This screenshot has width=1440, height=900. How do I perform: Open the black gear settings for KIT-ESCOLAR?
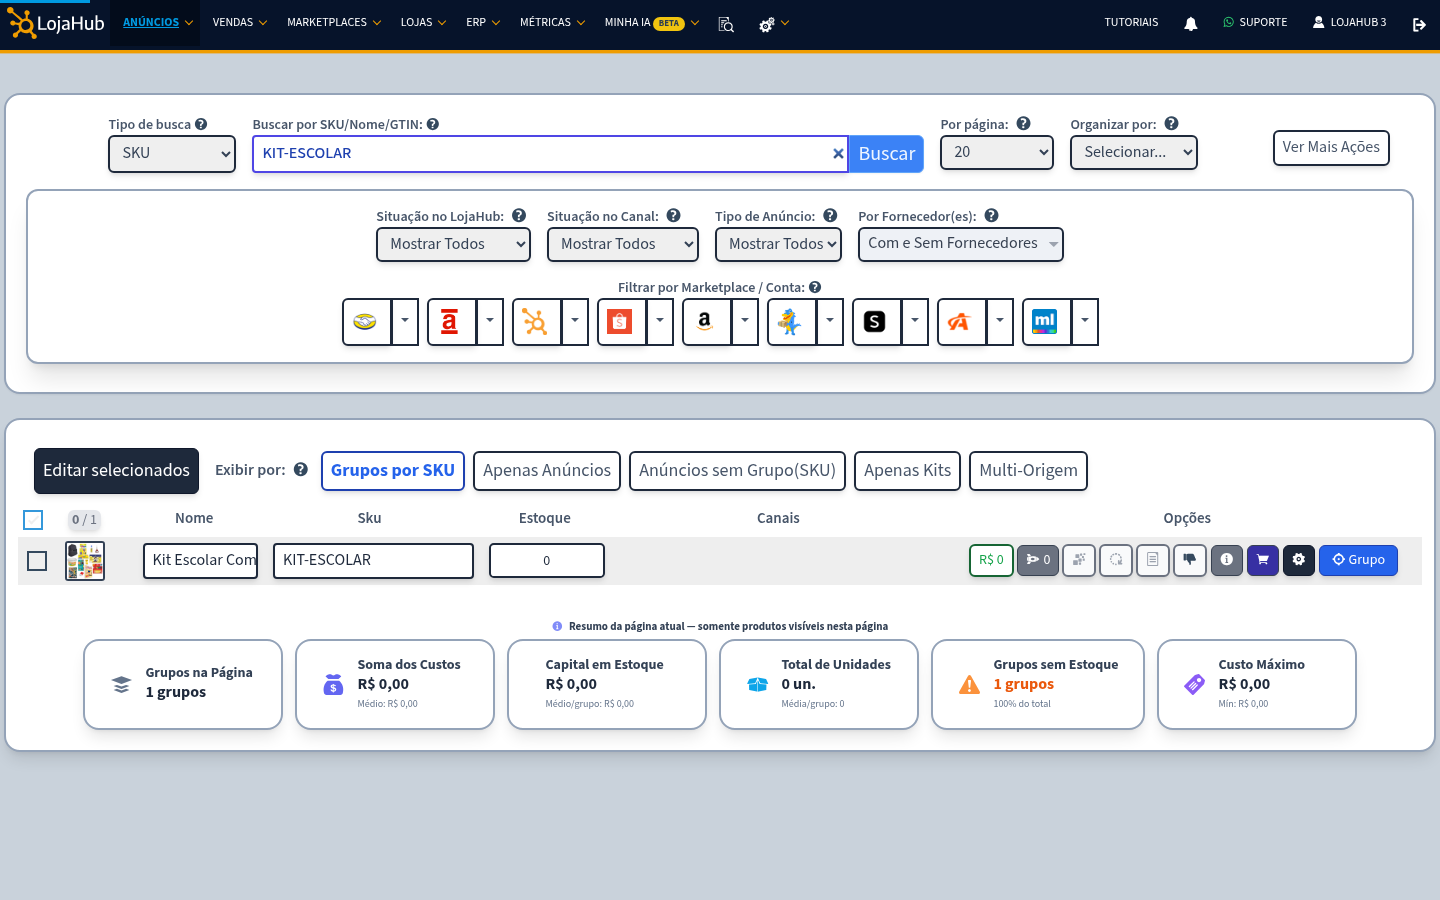tap(1299, 560)
